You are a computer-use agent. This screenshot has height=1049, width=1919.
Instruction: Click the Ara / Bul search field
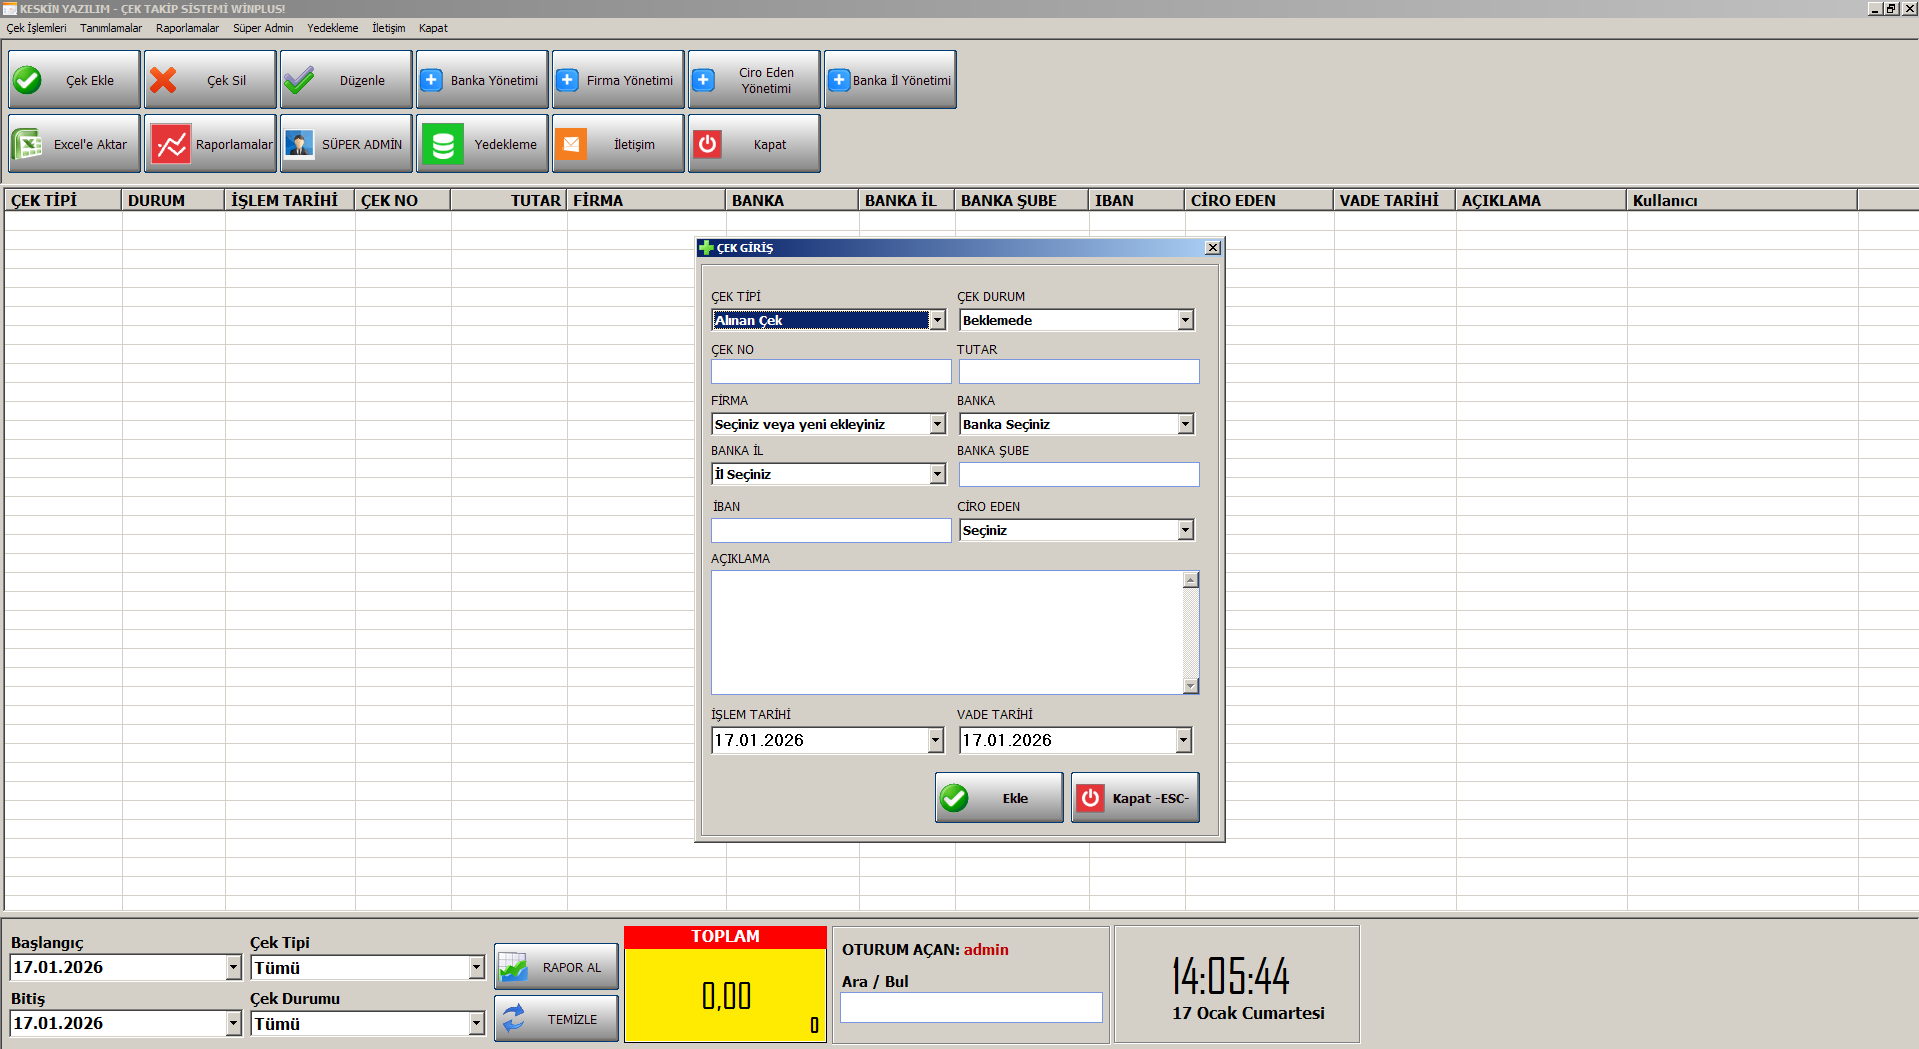click(970, 1007)
